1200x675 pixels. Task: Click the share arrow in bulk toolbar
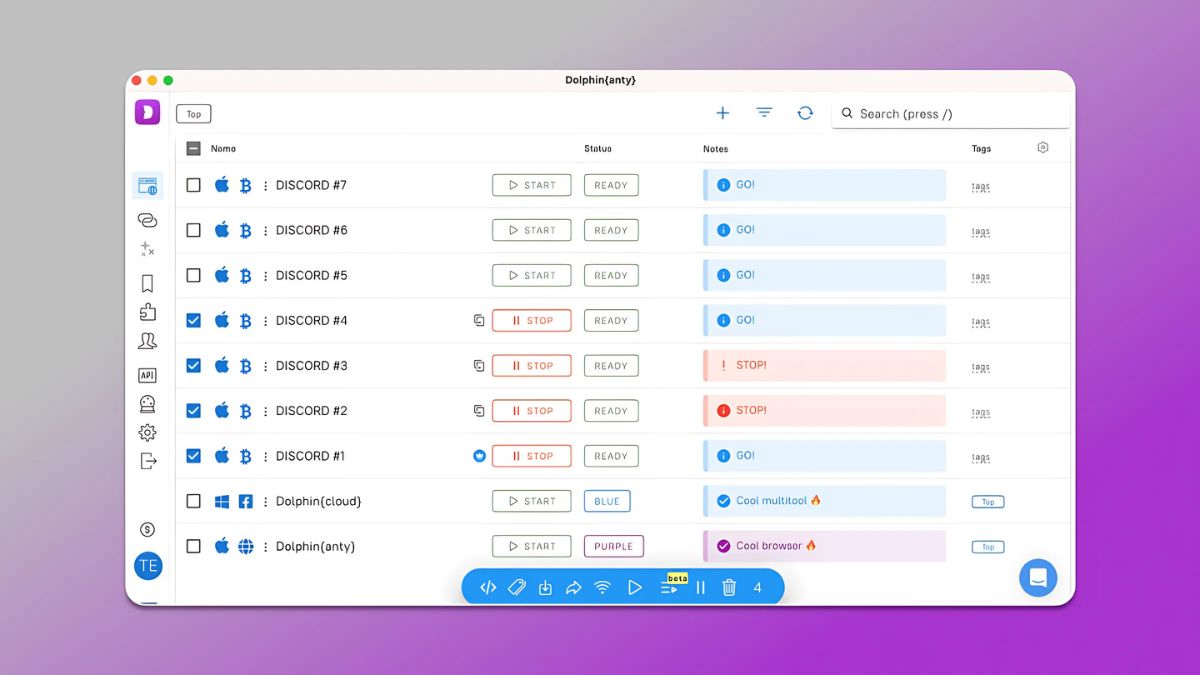(x=573, y=588)
